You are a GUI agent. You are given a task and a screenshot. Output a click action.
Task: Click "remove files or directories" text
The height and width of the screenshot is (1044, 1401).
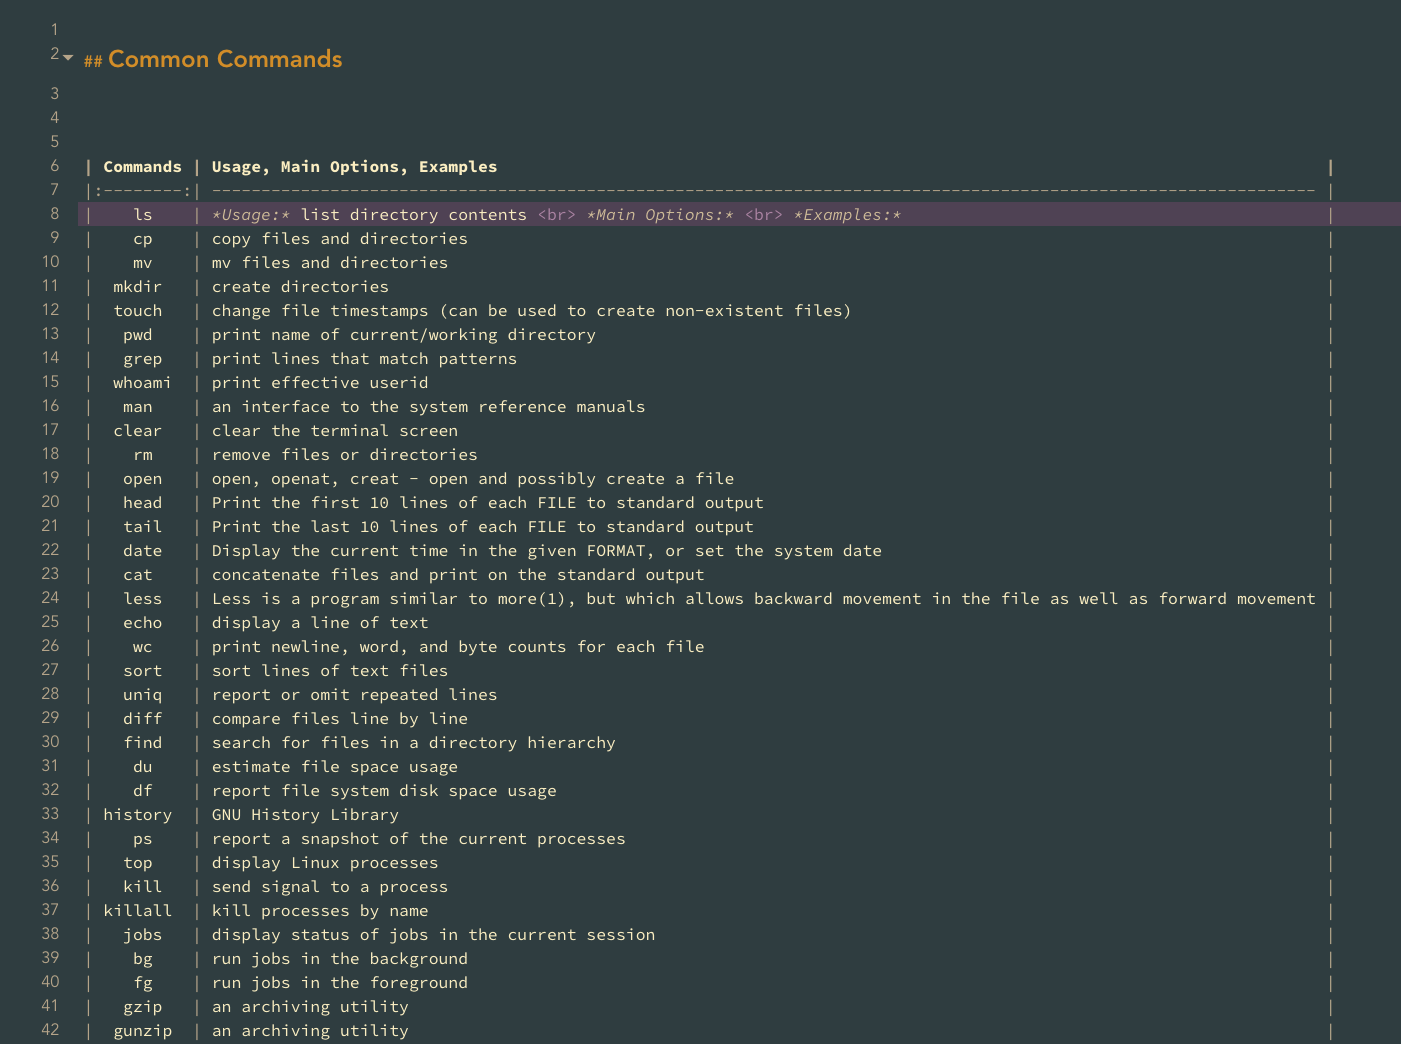coord(345,455)
